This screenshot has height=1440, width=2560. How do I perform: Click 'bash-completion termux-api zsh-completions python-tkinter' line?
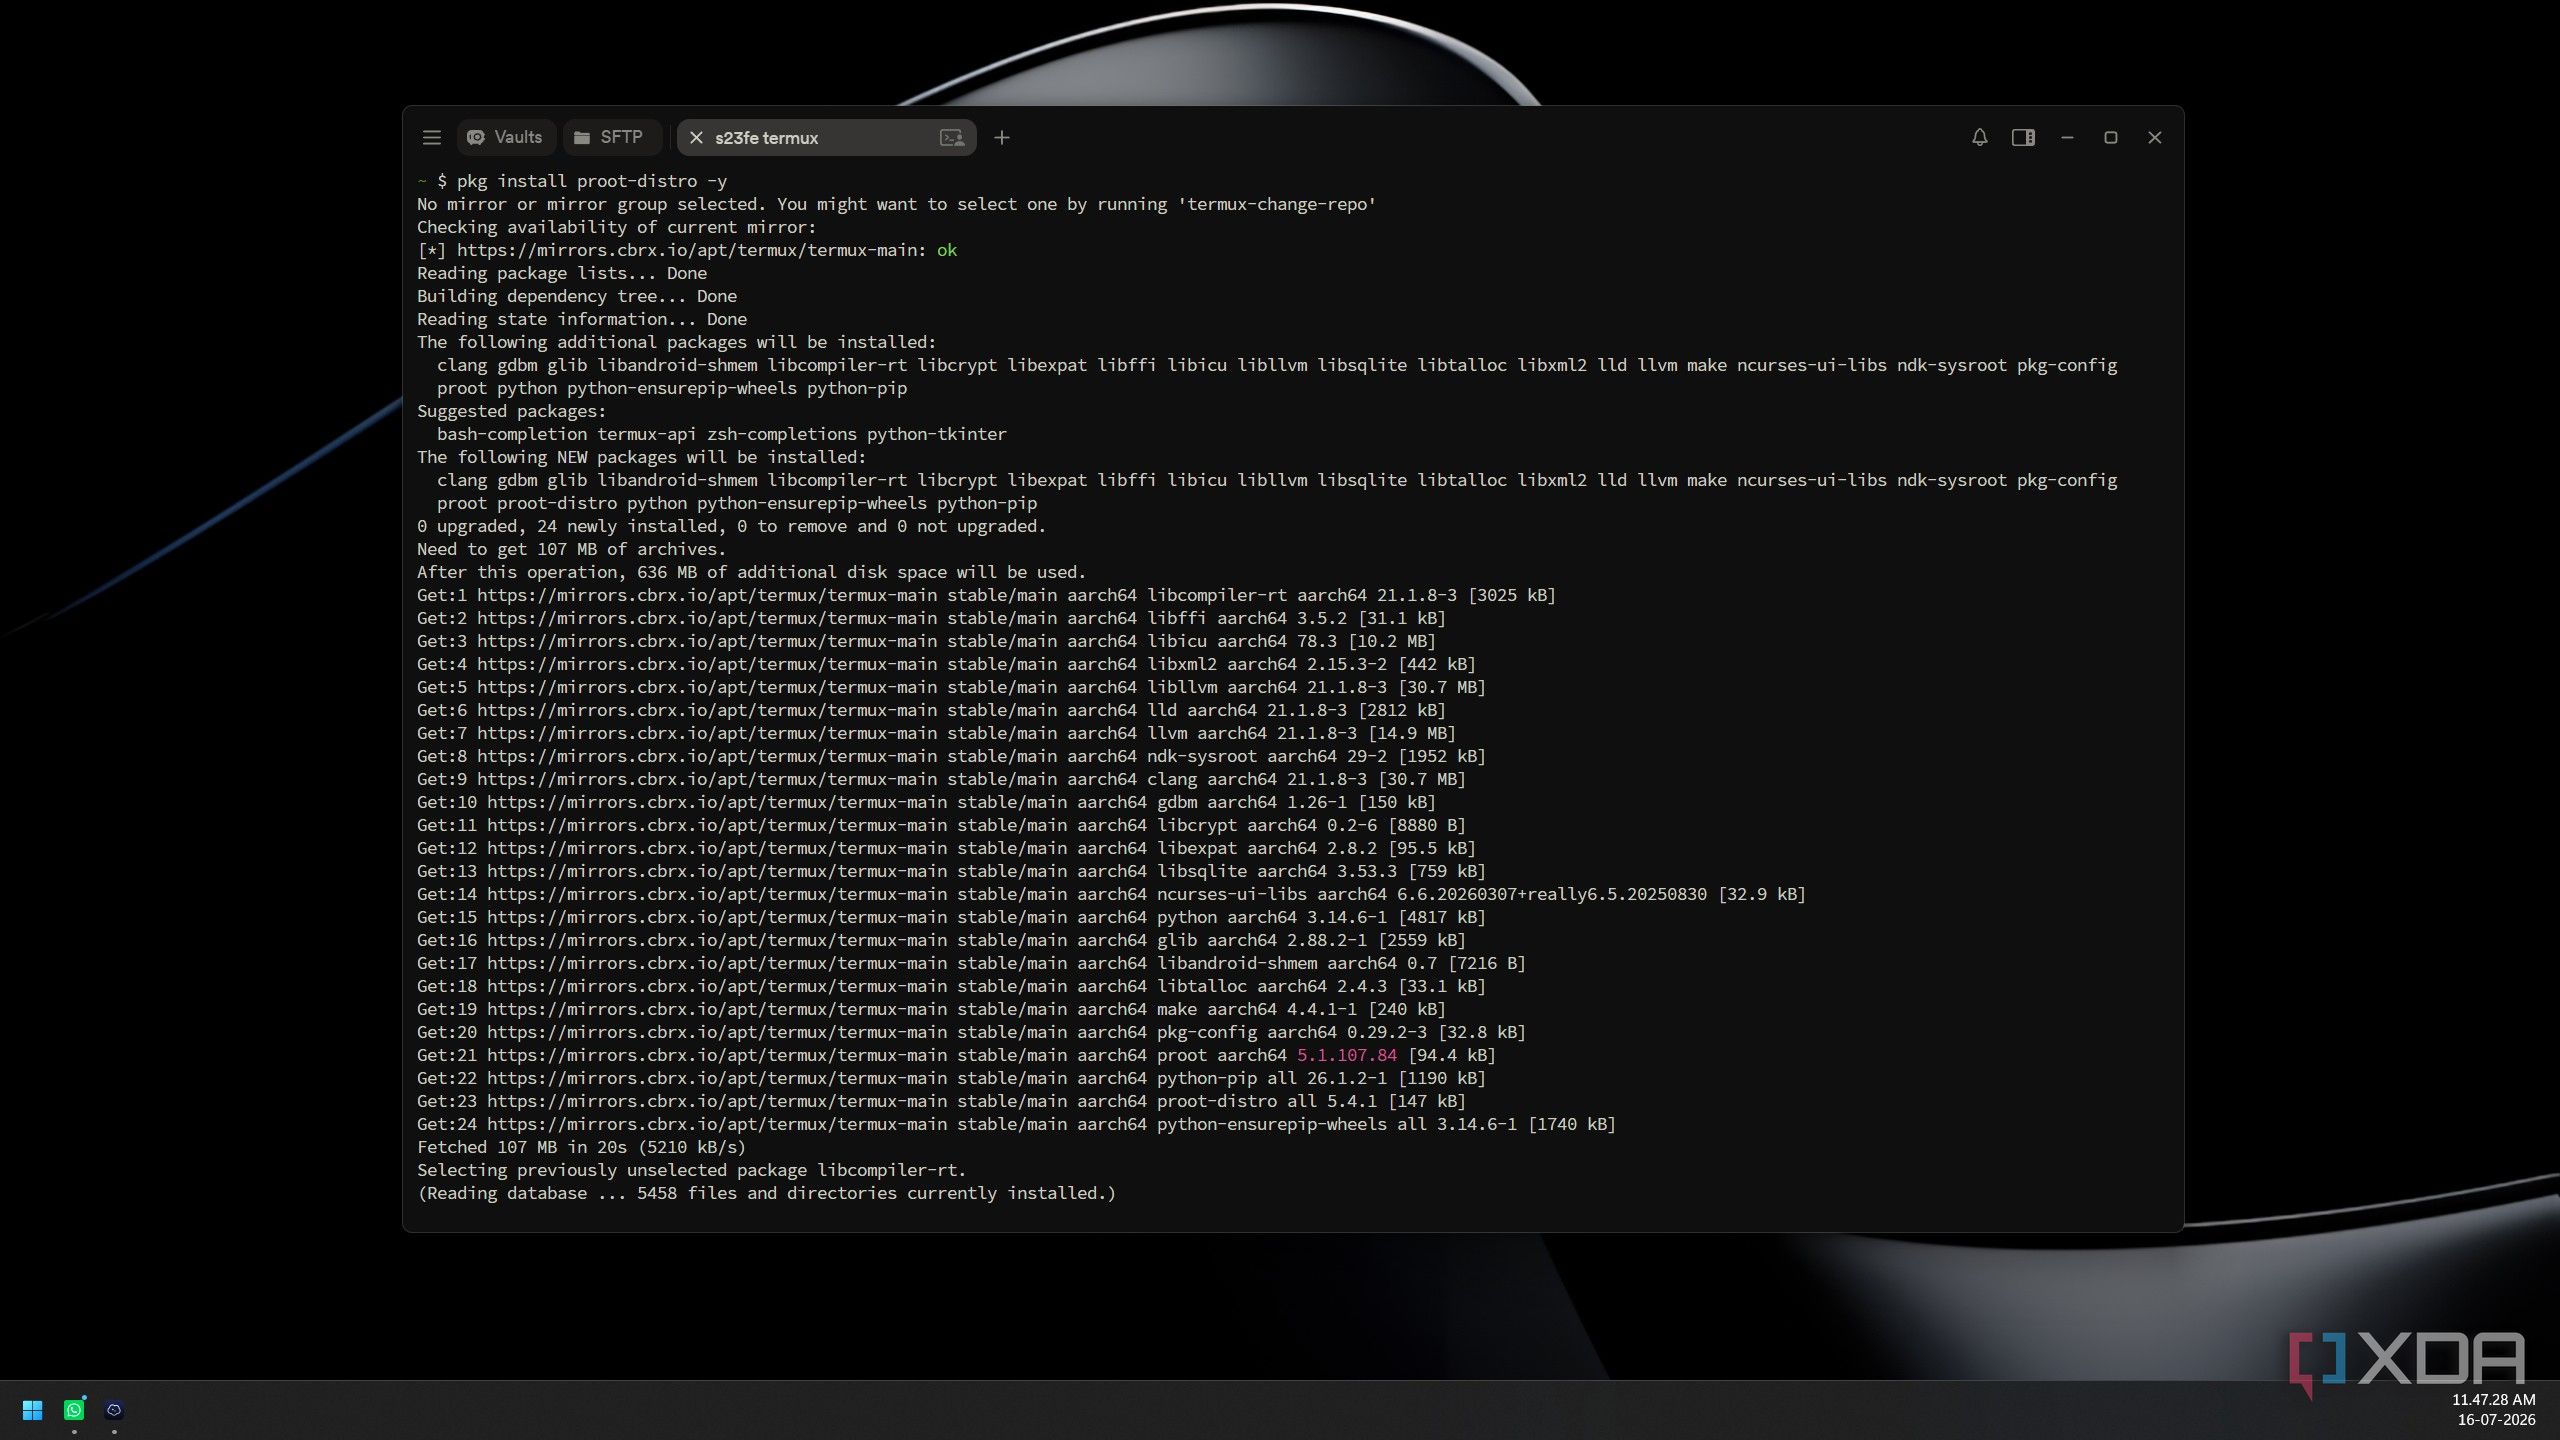click(x=721, y=434)
